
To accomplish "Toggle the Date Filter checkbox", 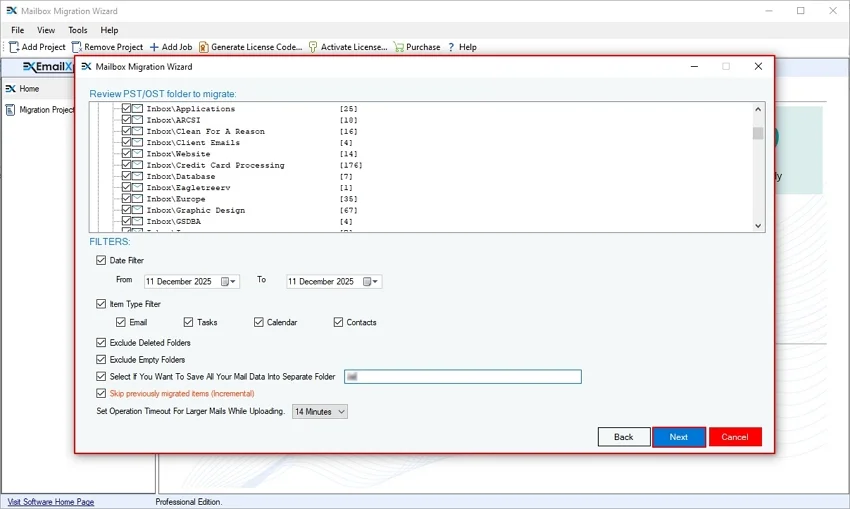I will 101,260.
